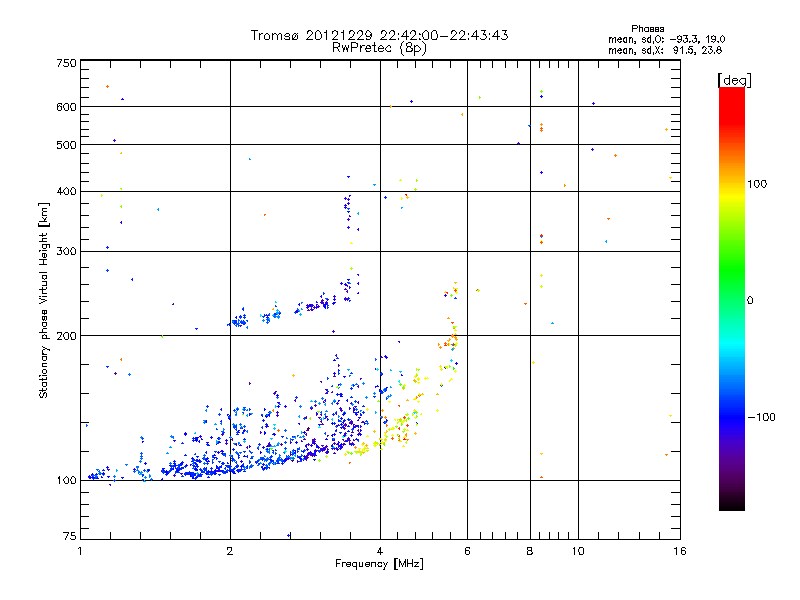The image size is (800, 600).
Task: Select the 'mean, sd,X: 91.5, 23.8' line
Action: pyautogui.click(x=665, y=50)
